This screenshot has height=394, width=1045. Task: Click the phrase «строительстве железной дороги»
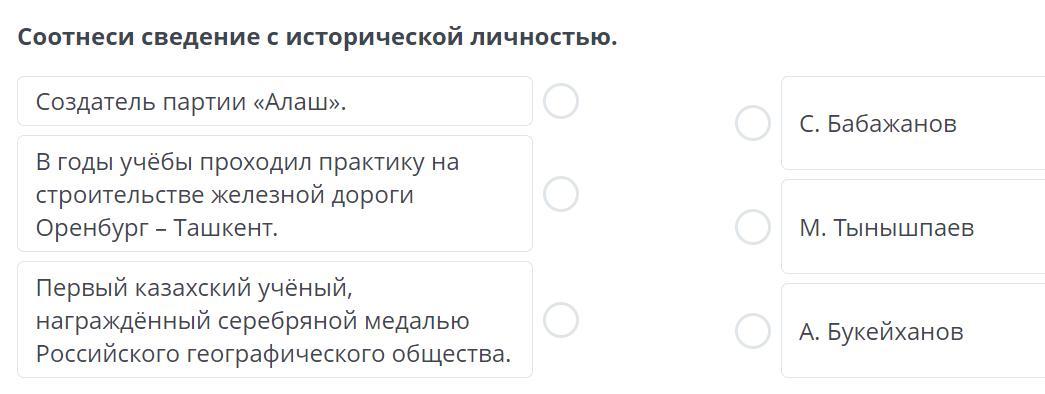225,195
